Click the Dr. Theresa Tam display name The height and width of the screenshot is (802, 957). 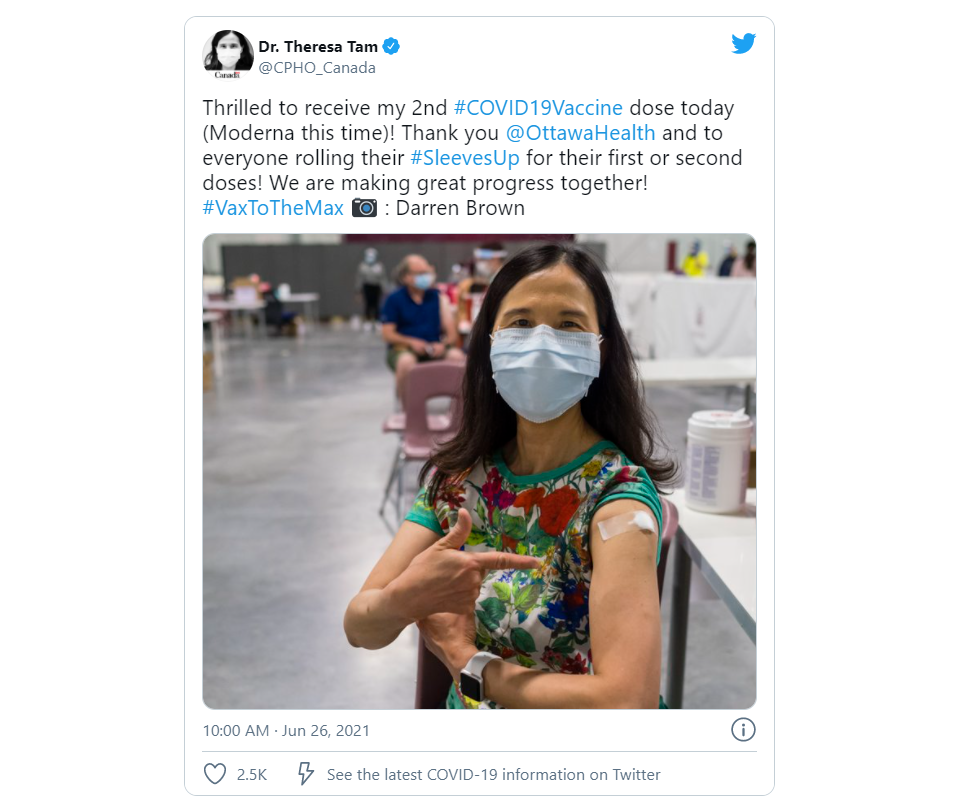pos(318,47)
